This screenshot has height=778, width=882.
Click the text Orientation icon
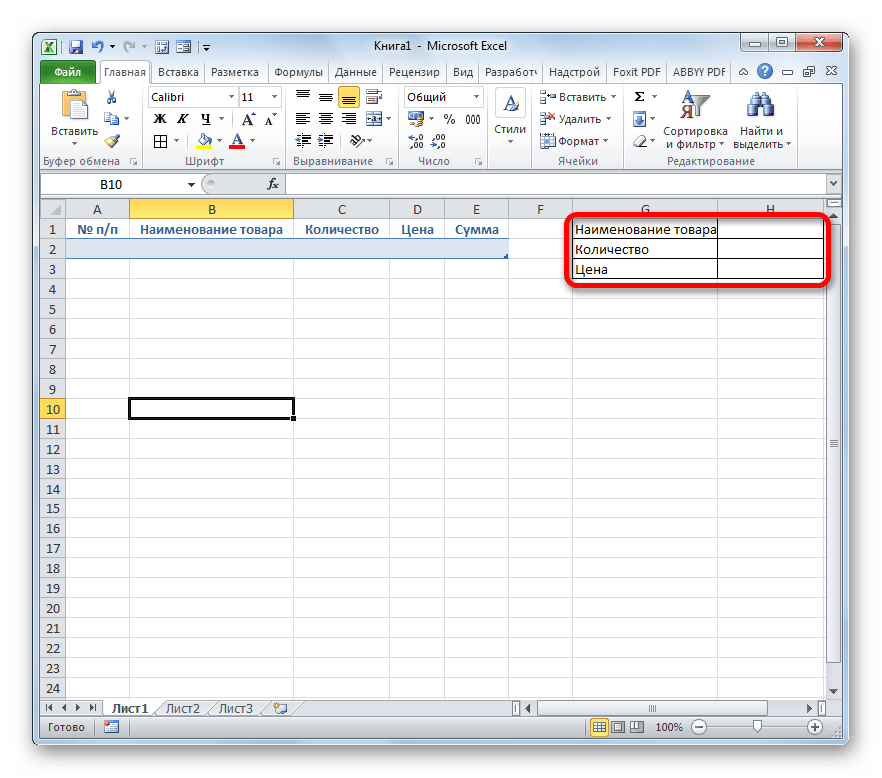point(357,141)
